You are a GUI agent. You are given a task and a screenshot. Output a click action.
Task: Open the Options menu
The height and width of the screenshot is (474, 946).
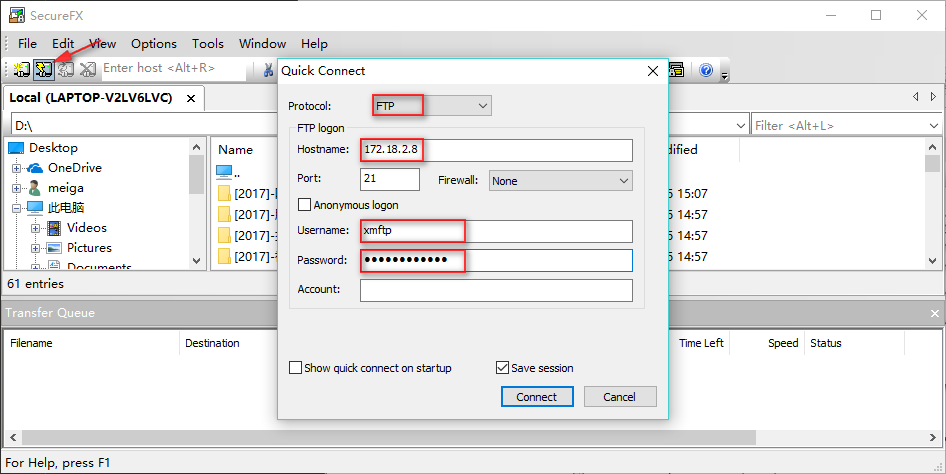point(154,43)
